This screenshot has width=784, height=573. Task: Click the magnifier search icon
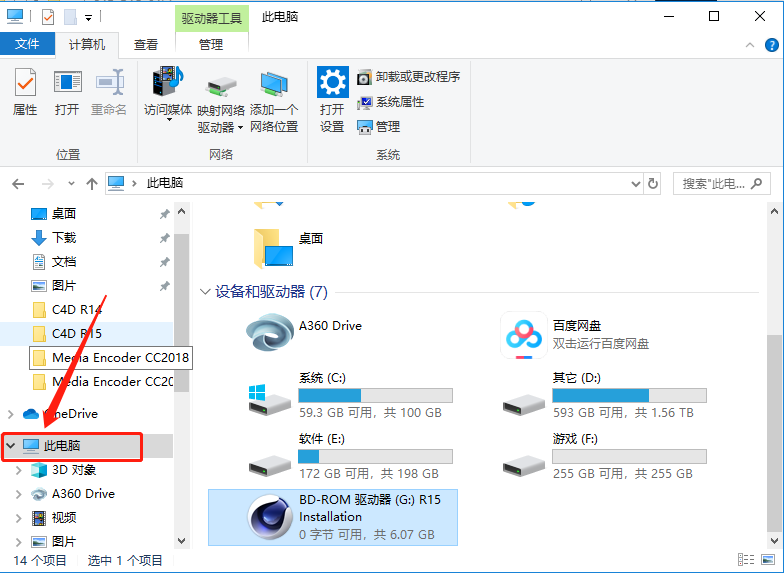coord(757,184)
